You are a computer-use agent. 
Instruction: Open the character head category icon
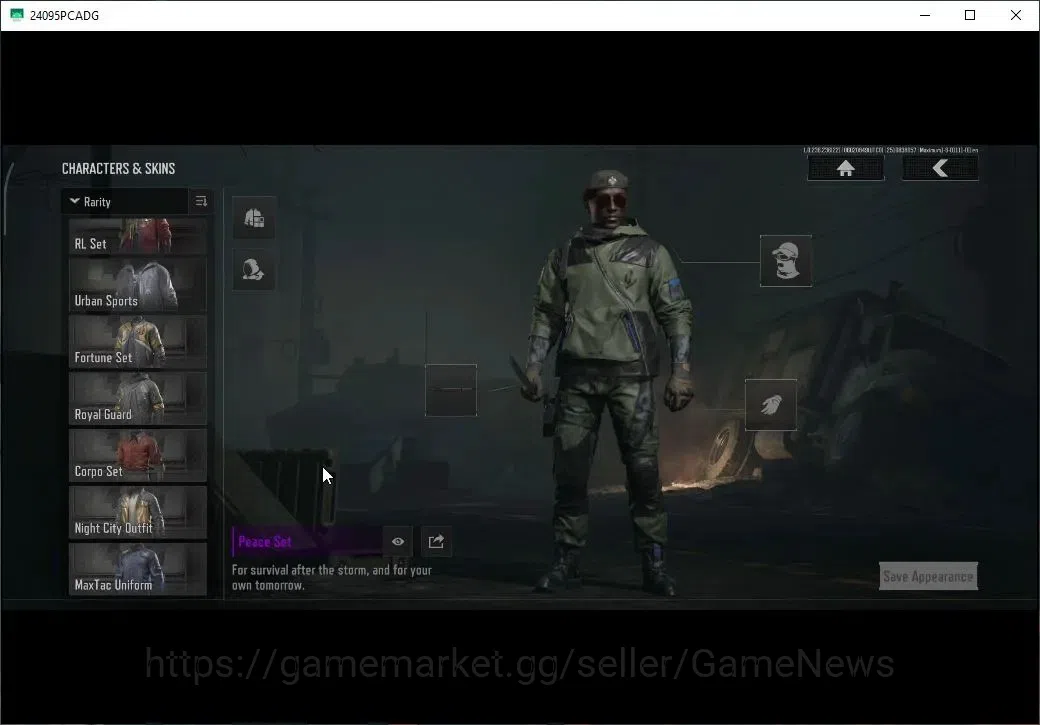[254, 269]
